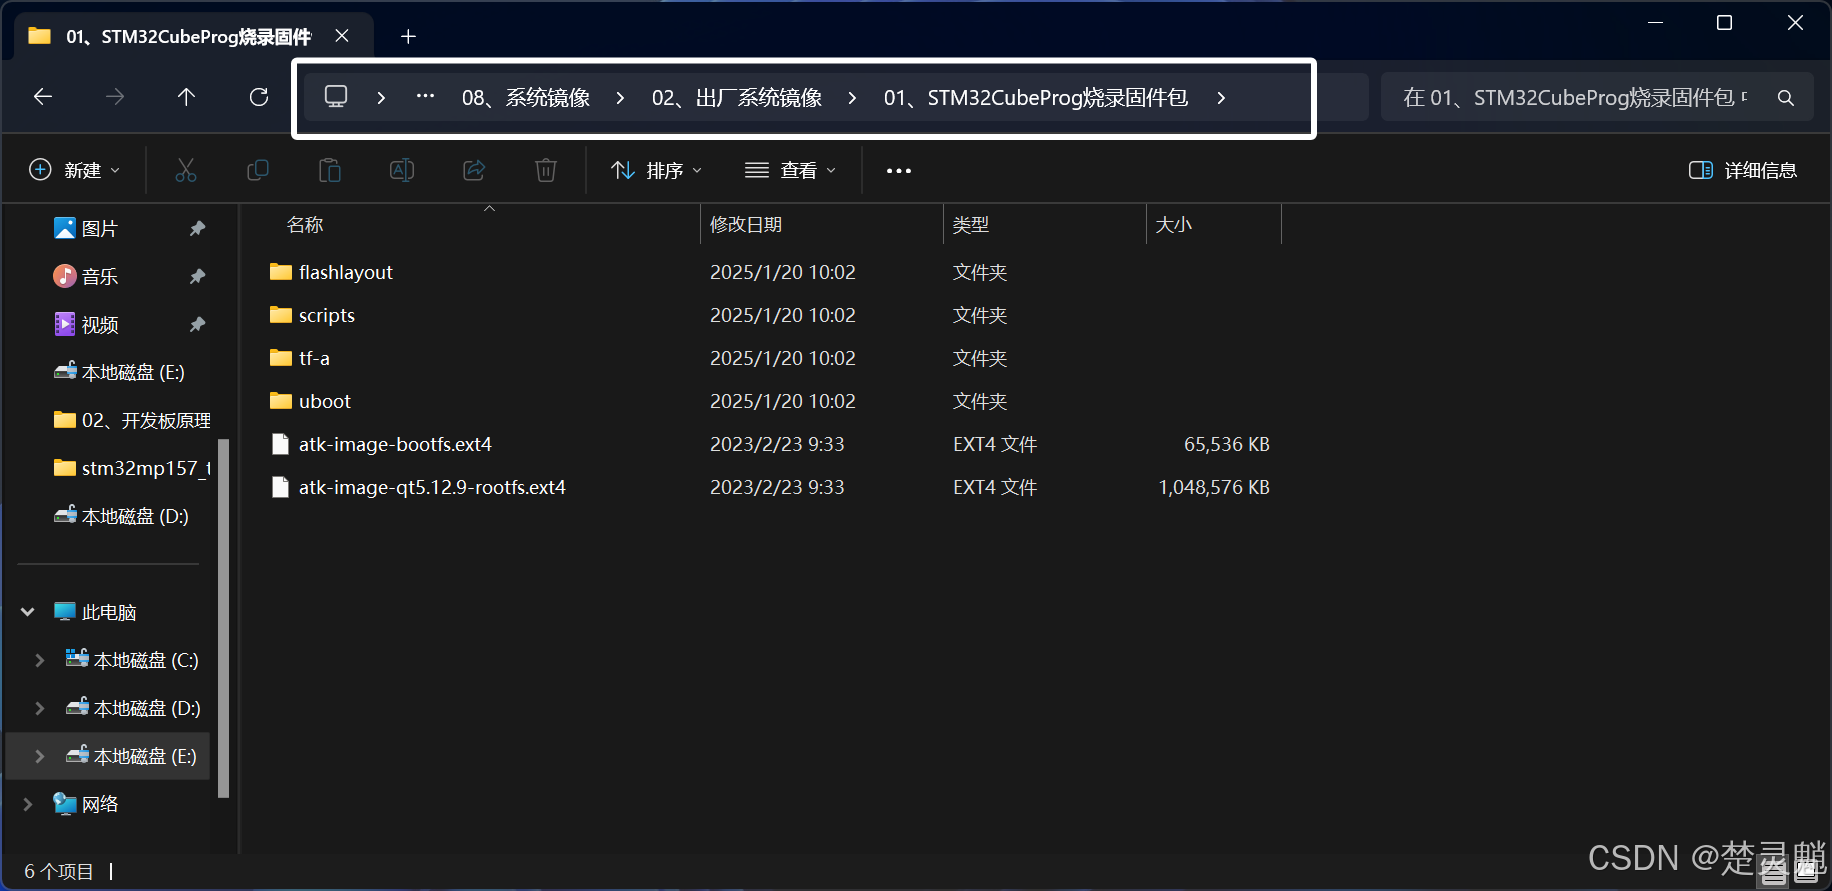Select atk-image-qt5.12.9-rootfs.ext4 file
Image resolution: width=1832 pixels, height=891 pixels.
point(432,487)
